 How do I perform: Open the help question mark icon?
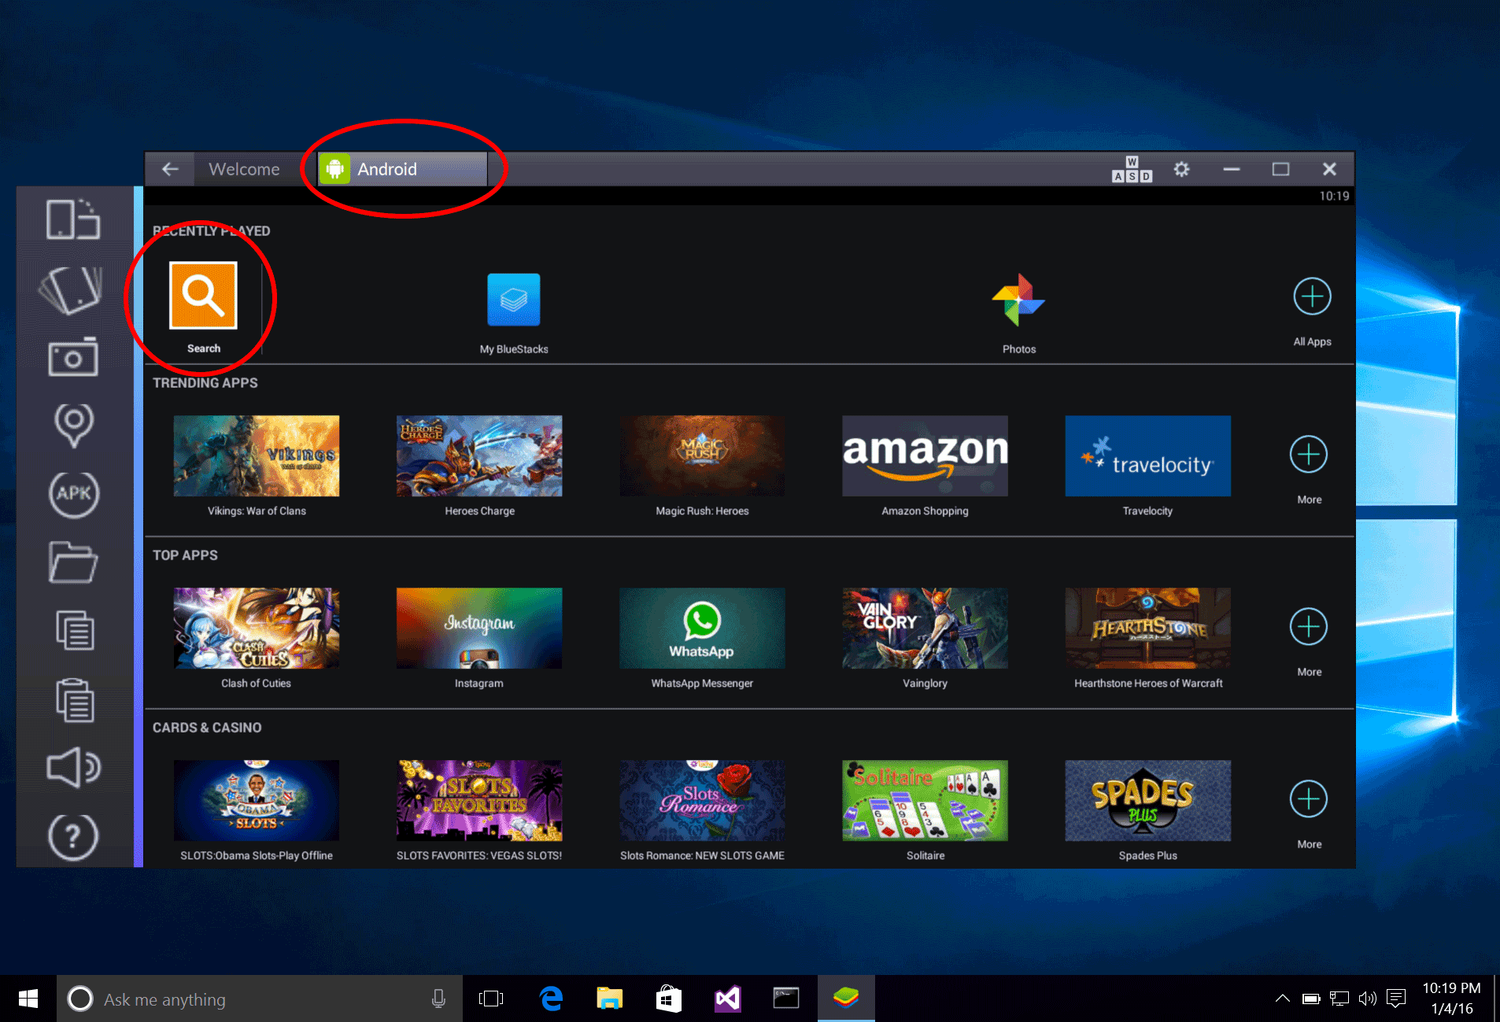(73, 836)
